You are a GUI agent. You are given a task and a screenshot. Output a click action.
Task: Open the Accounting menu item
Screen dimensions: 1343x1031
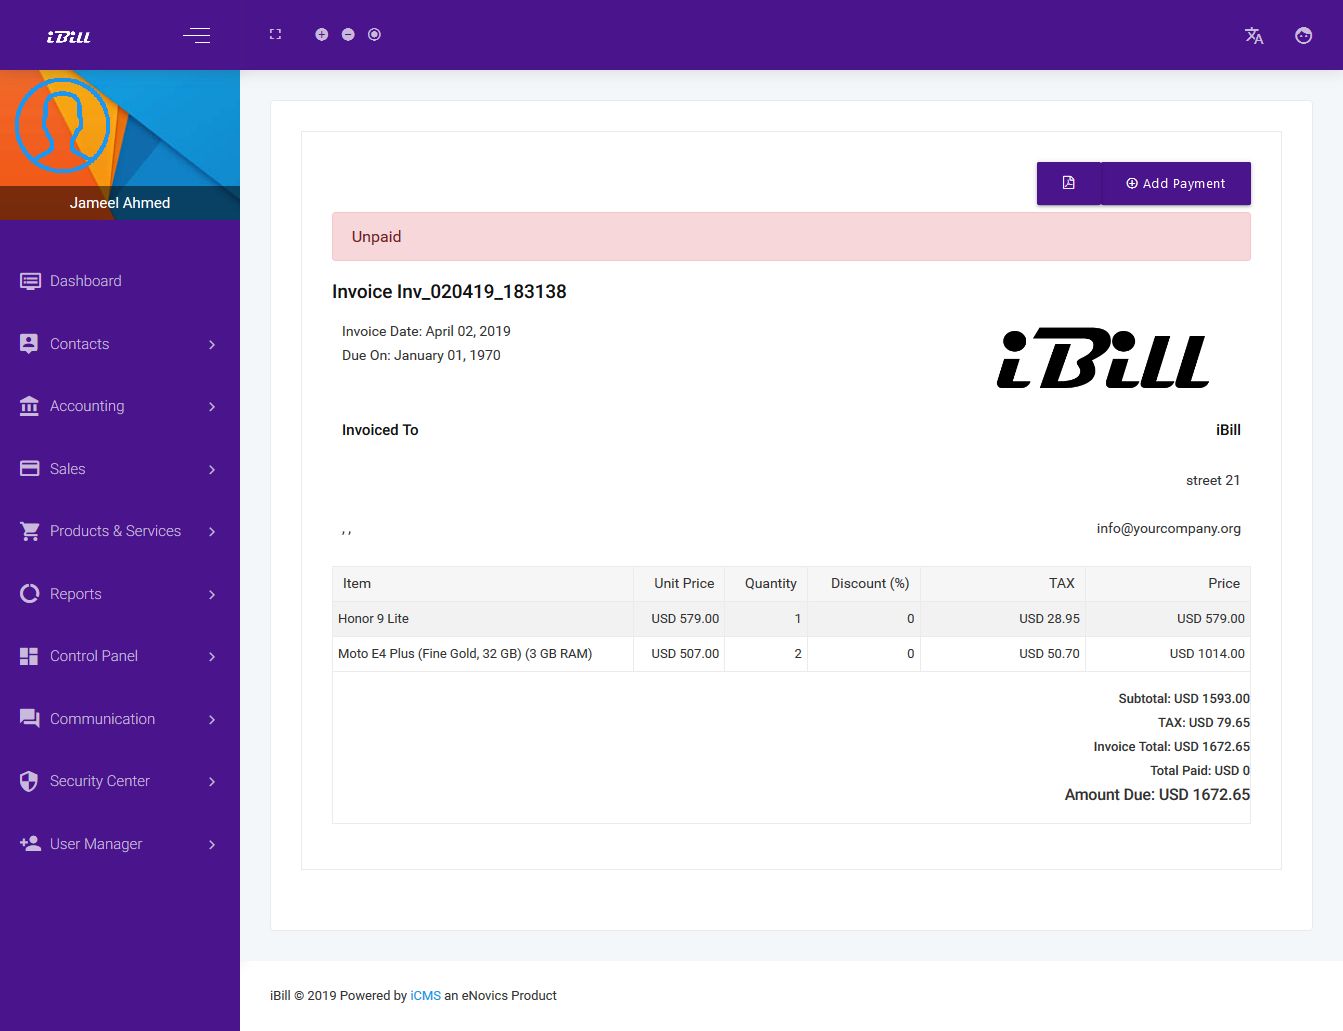[x=120, y=406]
